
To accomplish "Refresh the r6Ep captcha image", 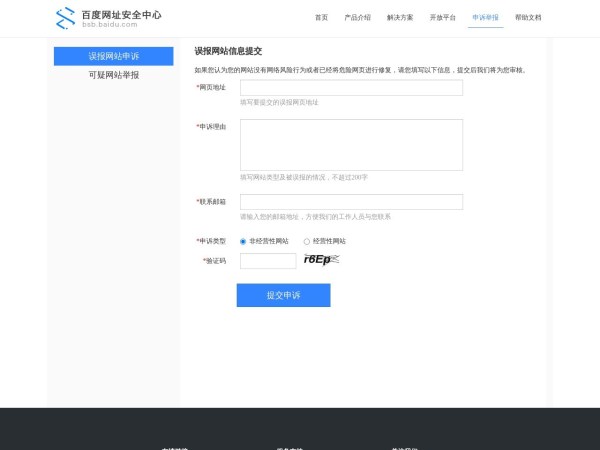I will click(321, 260).
